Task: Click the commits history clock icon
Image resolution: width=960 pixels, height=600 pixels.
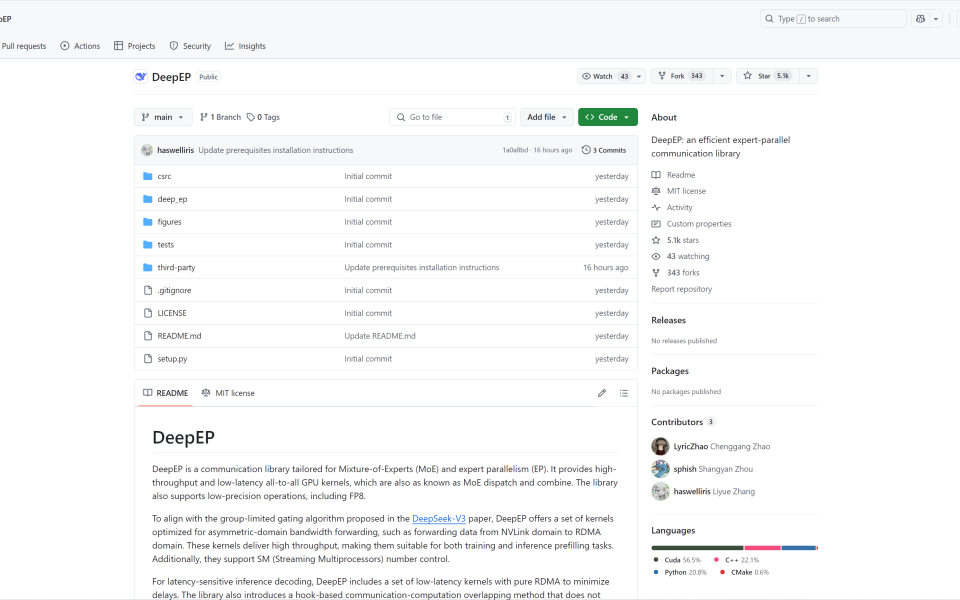Action: point(586,150)
